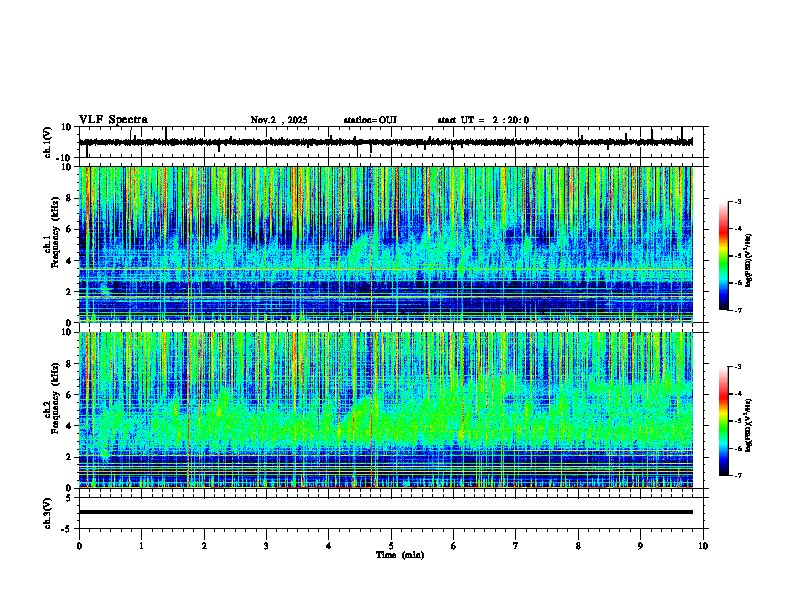Click the "2" tick on time axis
This screenshot has height=612, width=792.
point(204,546)
